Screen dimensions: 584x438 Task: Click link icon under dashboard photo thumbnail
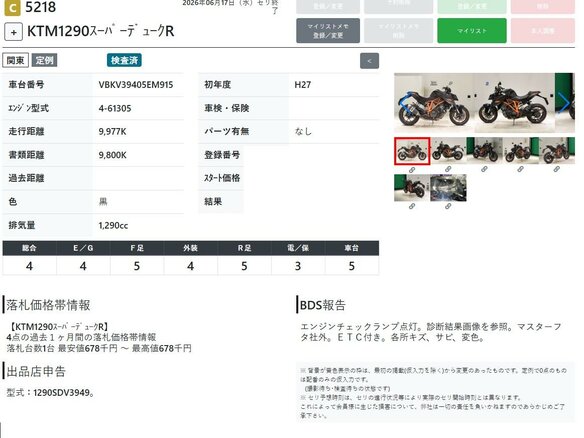click(448, 206)
